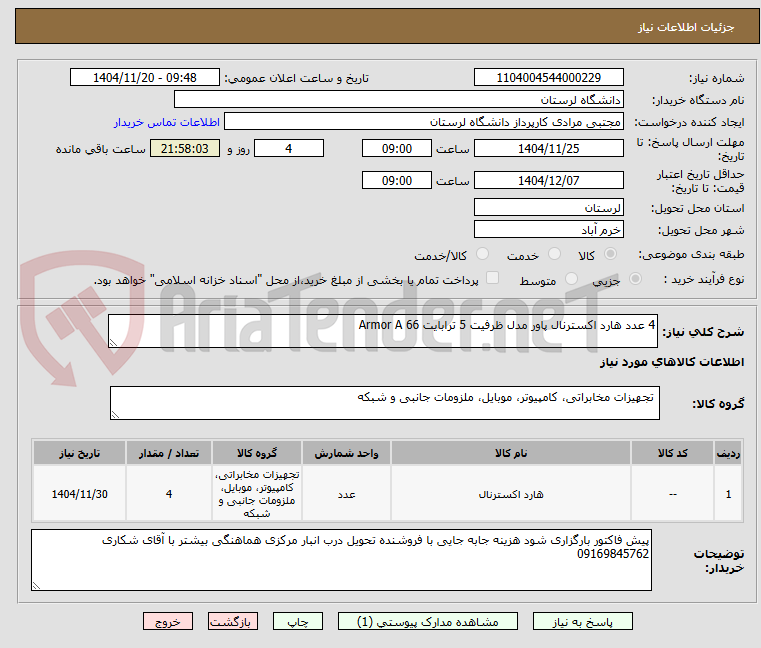Image resolution: width=761 pixels, height=648 pixels.
Task: Click the 'عدد' unit cell
Action: [346, 494]
